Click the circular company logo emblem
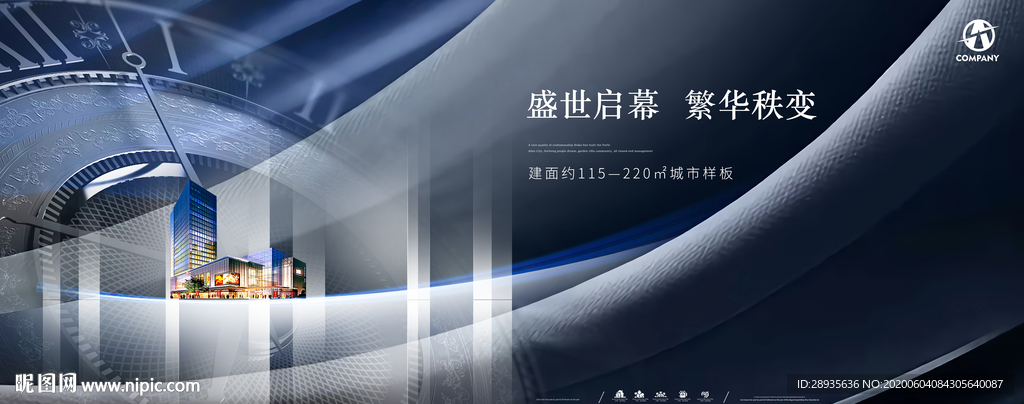1024x404 pixels. coord(978,35)
